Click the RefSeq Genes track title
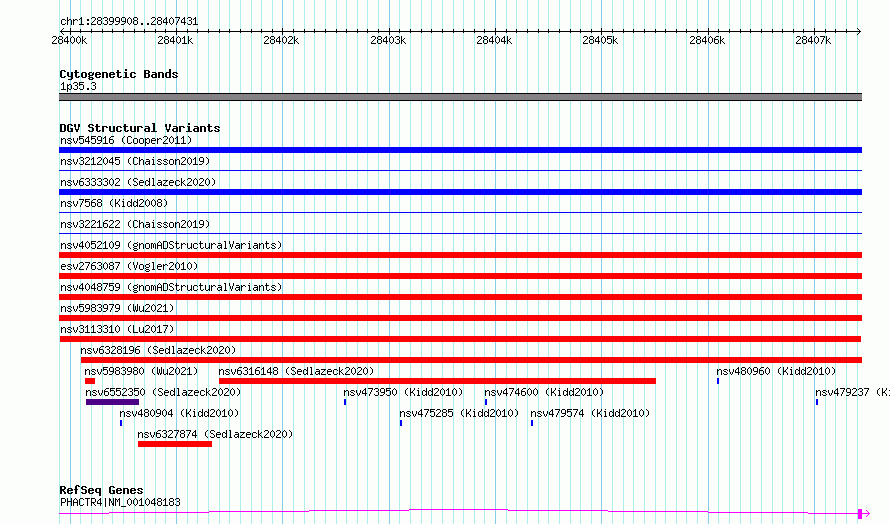The image size is (890, 524). pyautogui.click(x=101, y=490)
